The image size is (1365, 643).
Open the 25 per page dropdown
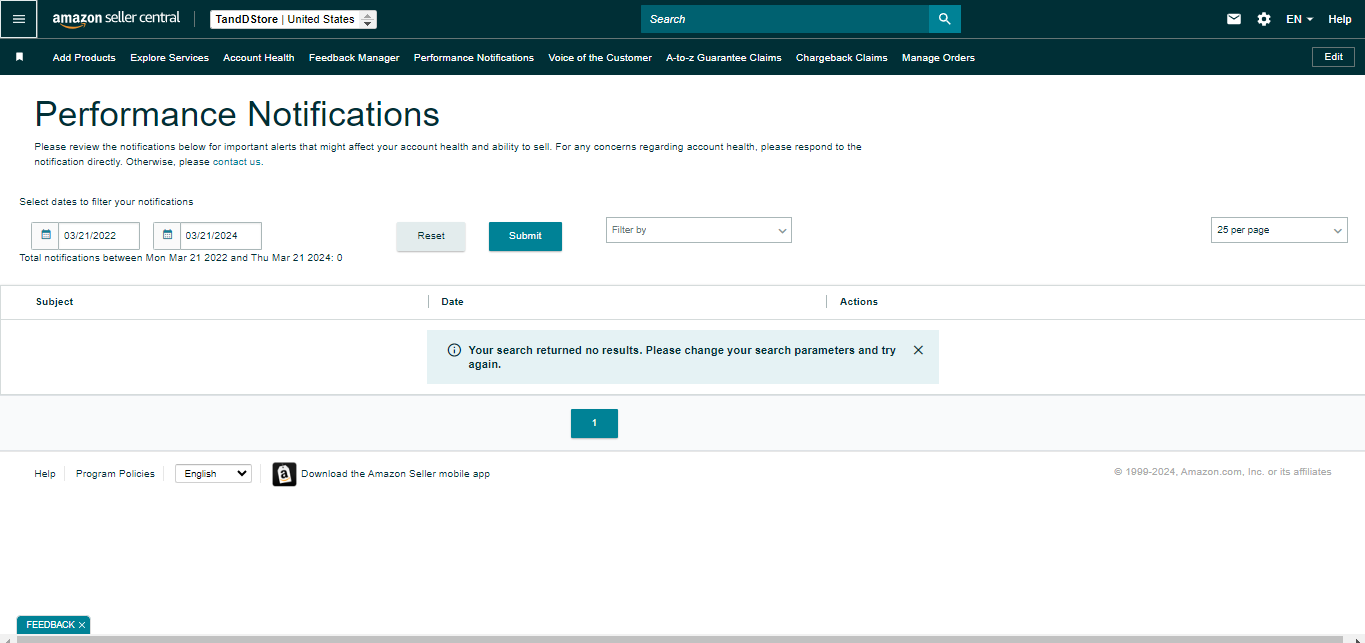(x=1279, y=230)
